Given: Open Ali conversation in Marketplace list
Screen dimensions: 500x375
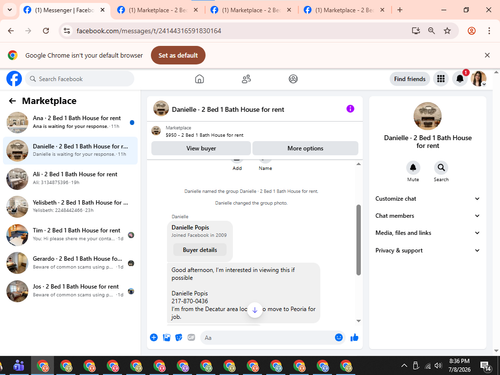Looking at the screenshot, I should (70, 178).
